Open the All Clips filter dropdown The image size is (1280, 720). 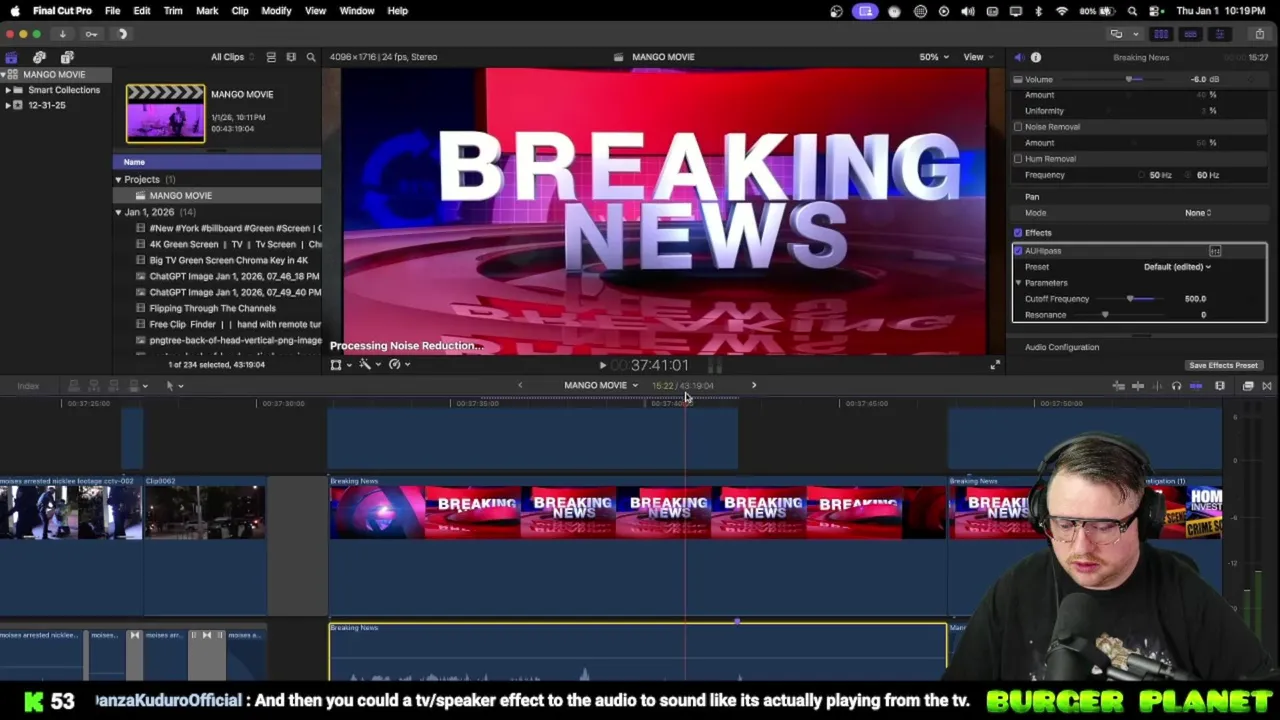pos(233,57)
